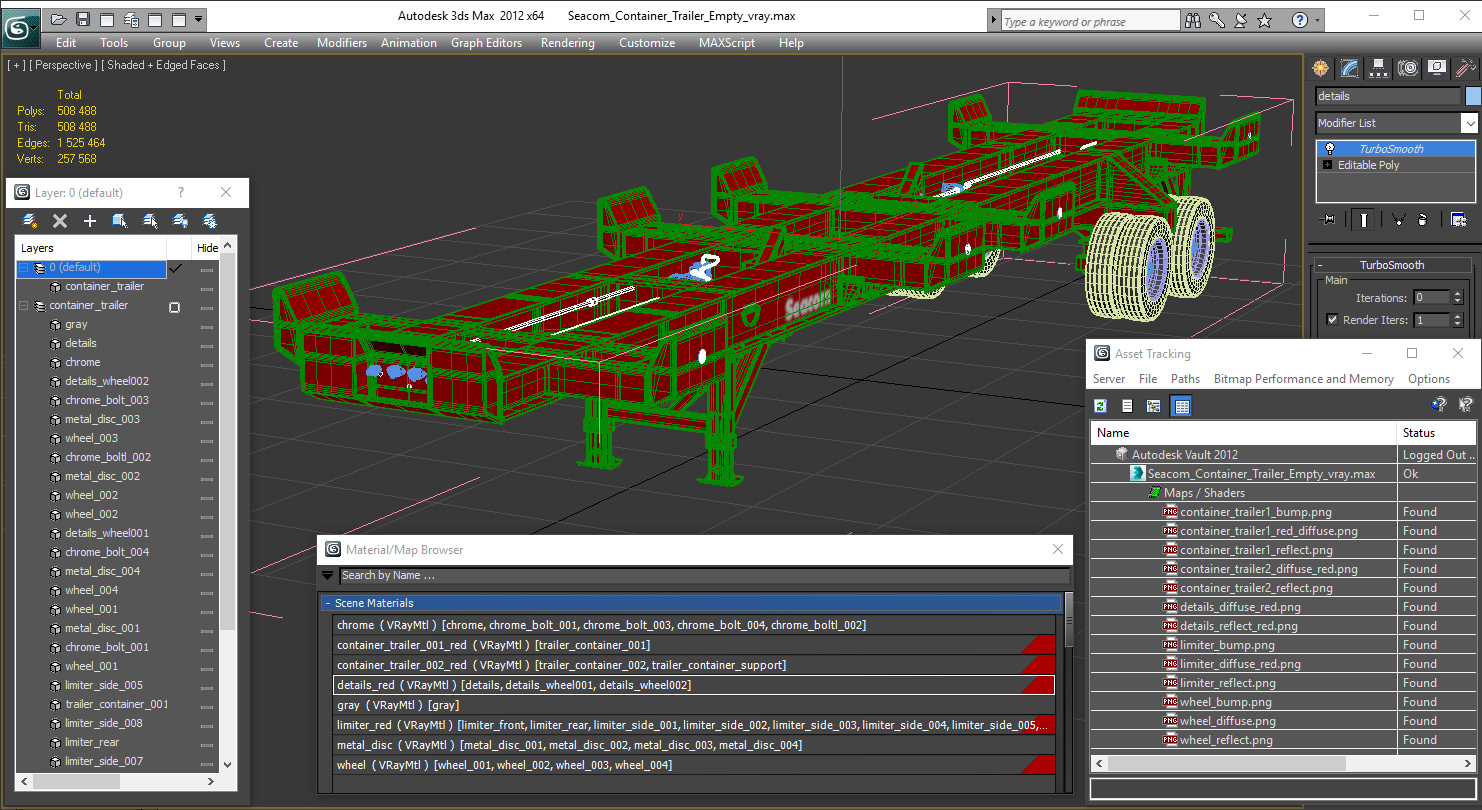Image resolution: width=1482 pixels, height=810 pixels.
Task: Collapse the container_trailer layer tree
Action: click(24, 306)
